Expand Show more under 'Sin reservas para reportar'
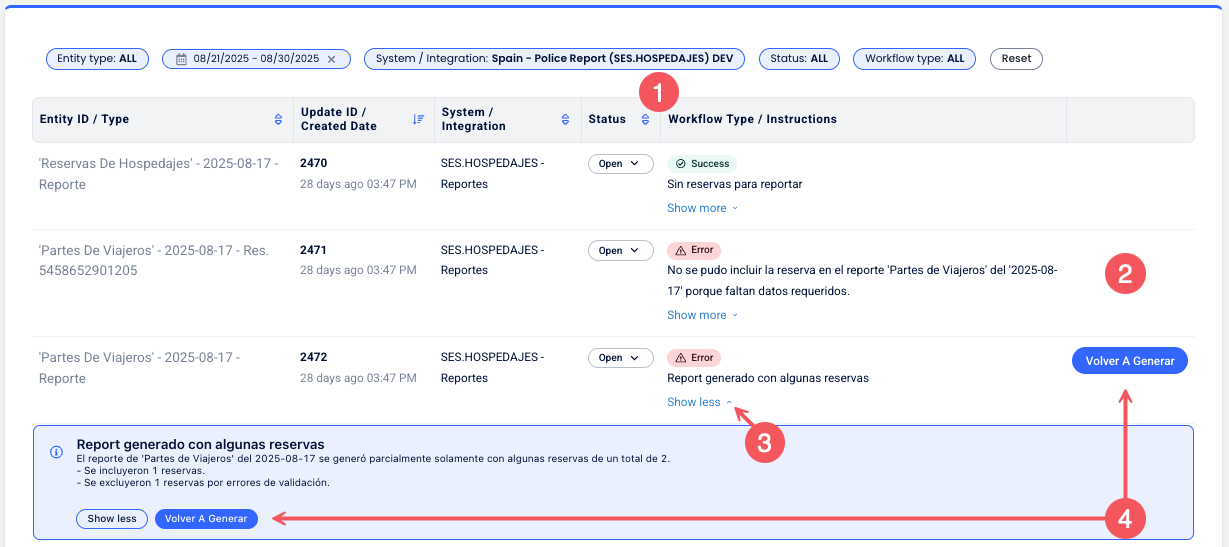 (x=702, y=208)
